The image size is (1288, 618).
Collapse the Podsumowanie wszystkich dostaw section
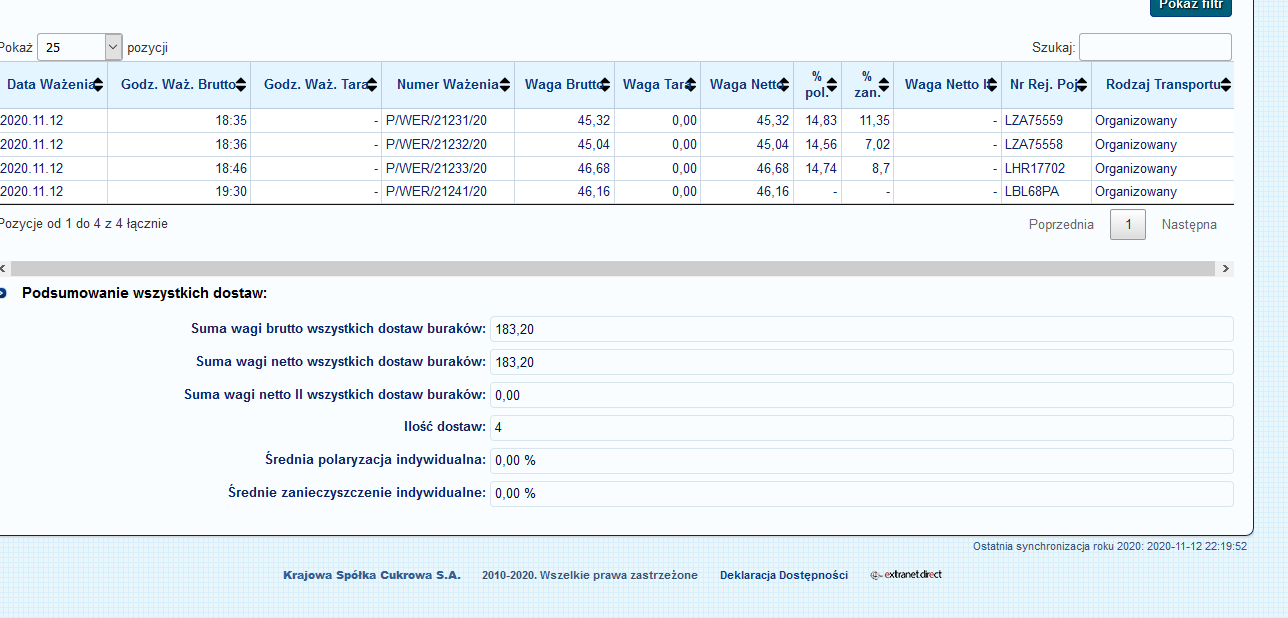(2, 293)
